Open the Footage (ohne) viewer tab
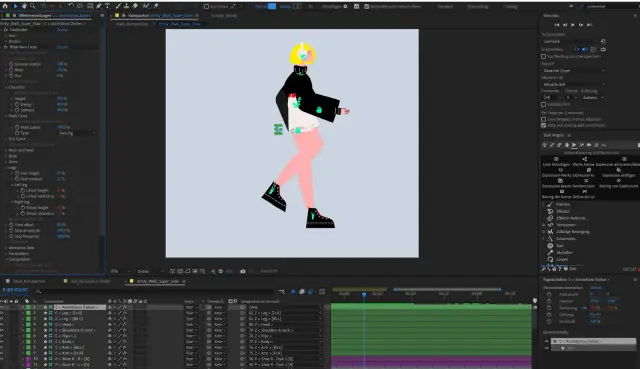This screenshot has width=640, height=369. click(x=224, y=16)
